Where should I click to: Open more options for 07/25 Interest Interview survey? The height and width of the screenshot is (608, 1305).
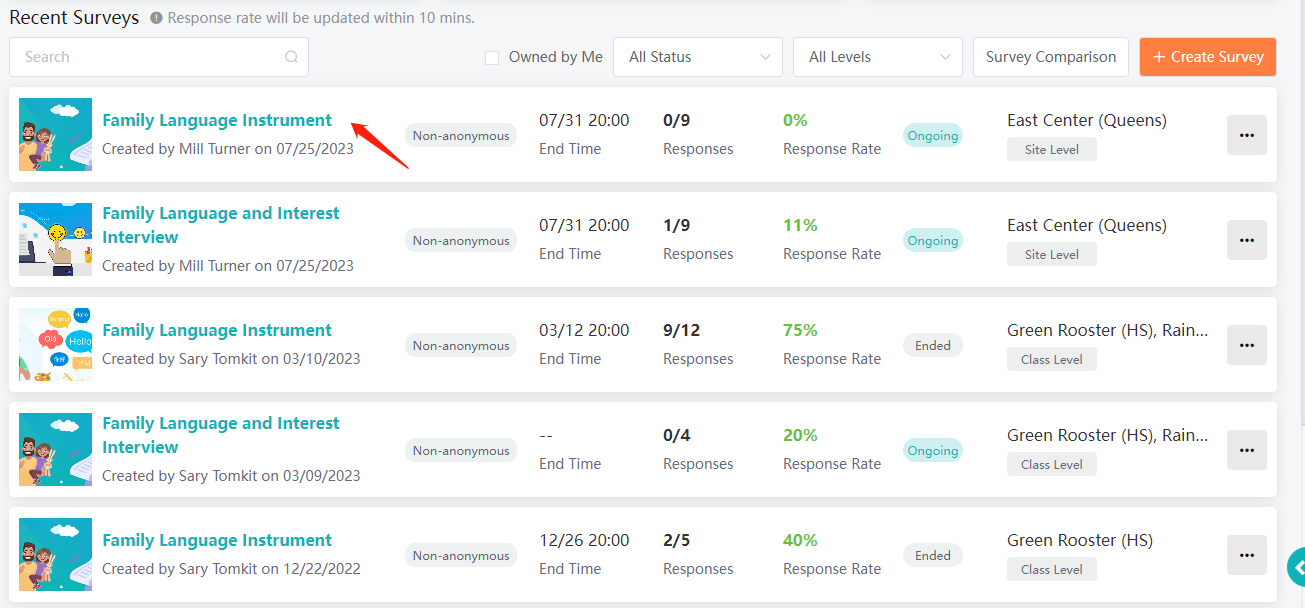point(1246,240)
